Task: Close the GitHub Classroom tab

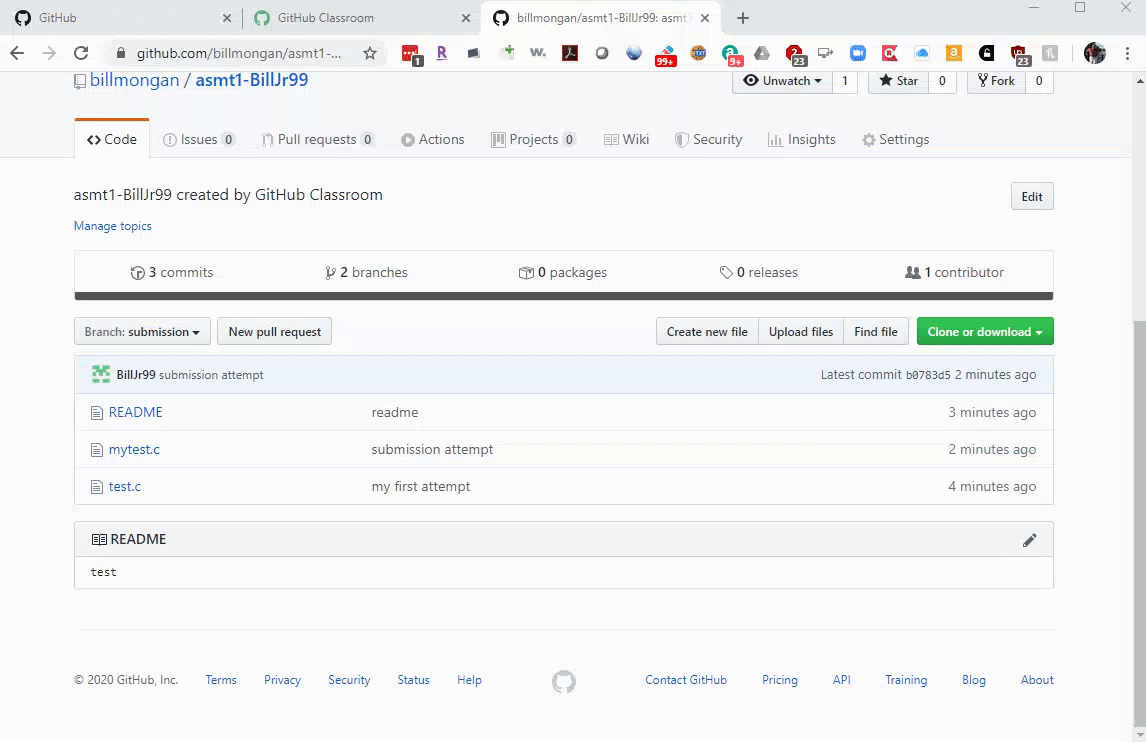Action: [x=466, y=18]
